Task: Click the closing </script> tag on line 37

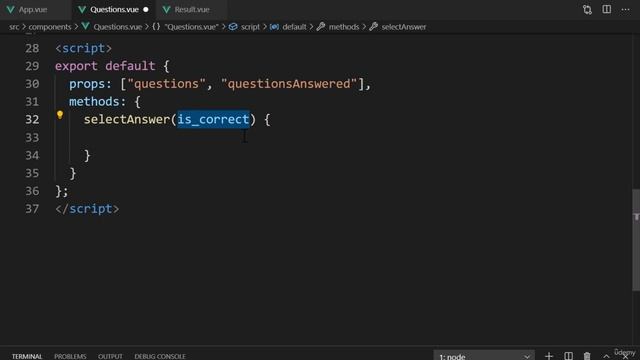Action: [87, 209]
